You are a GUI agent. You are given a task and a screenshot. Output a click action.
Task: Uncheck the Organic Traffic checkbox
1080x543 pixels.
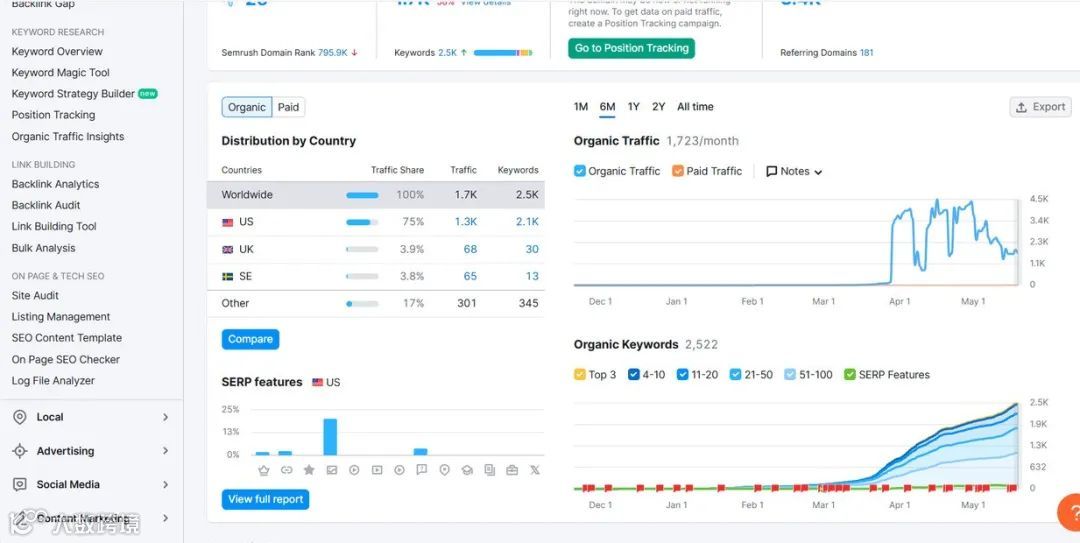coord(580,171)
